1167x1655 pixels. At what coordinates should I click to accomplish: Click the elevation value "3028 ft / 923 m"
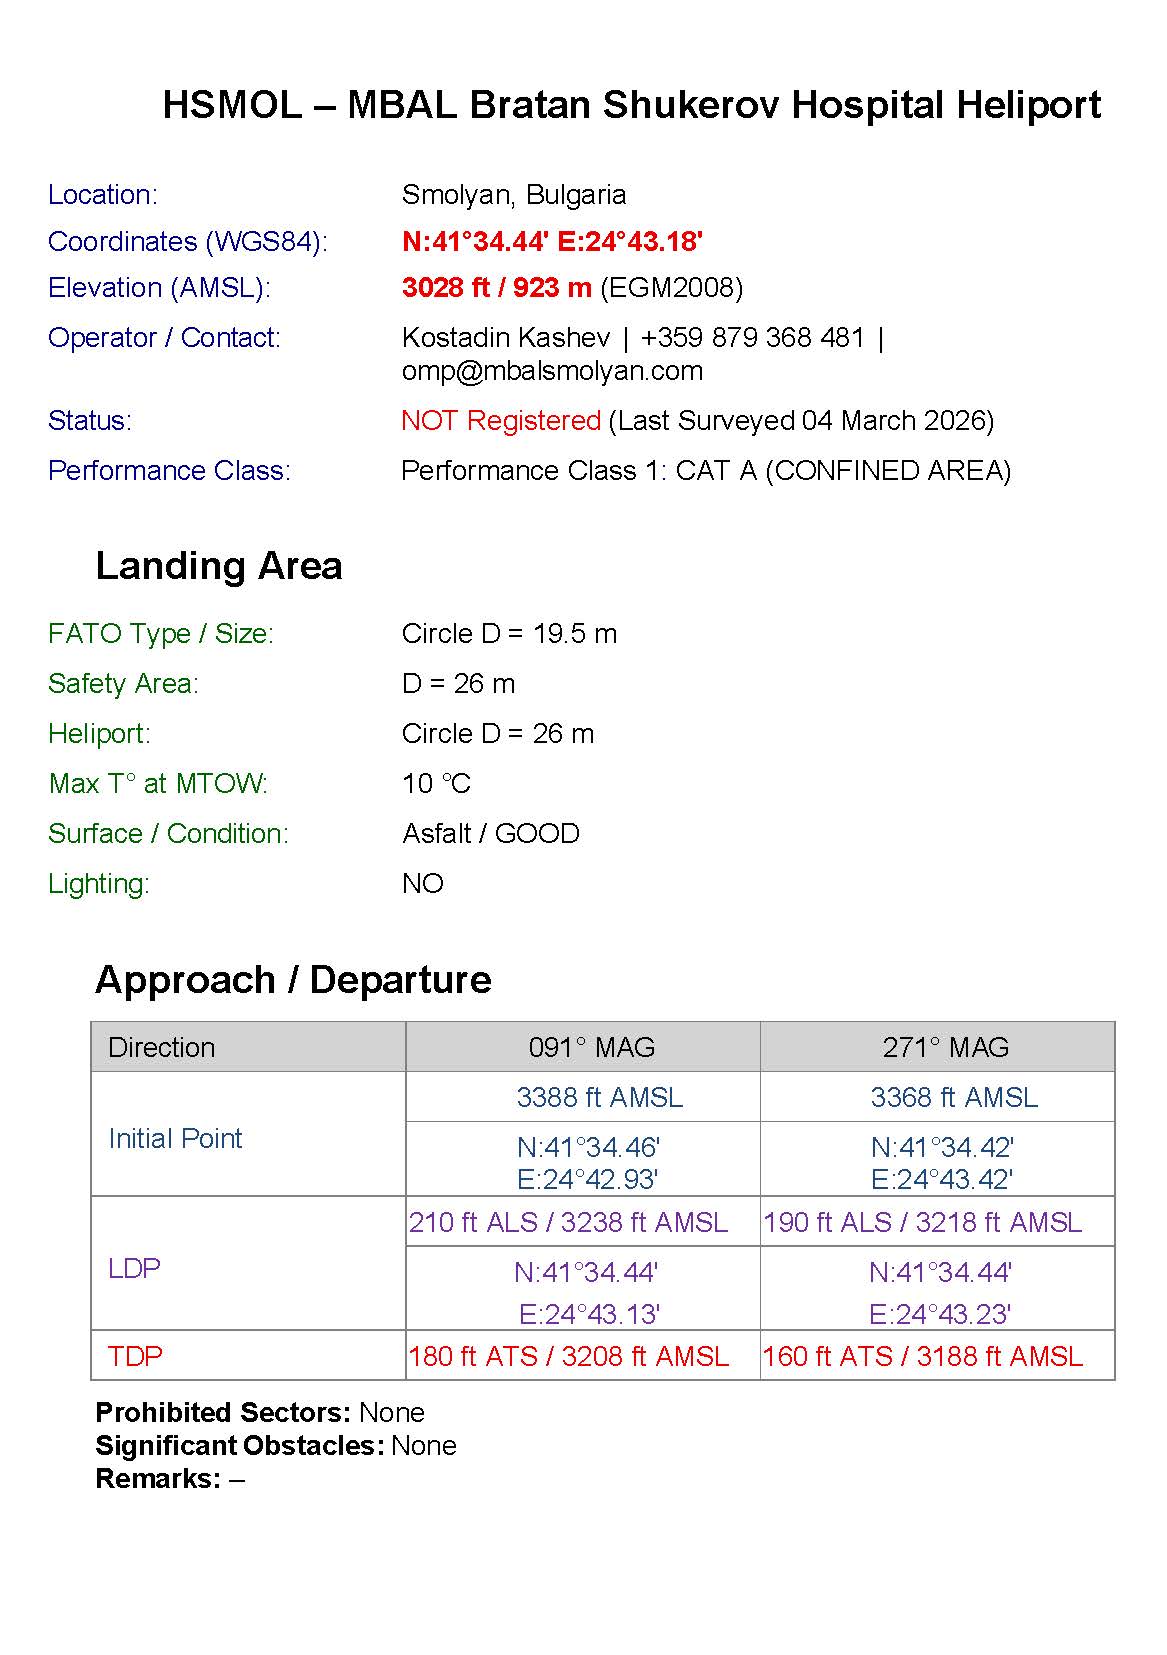pos(497,288)
